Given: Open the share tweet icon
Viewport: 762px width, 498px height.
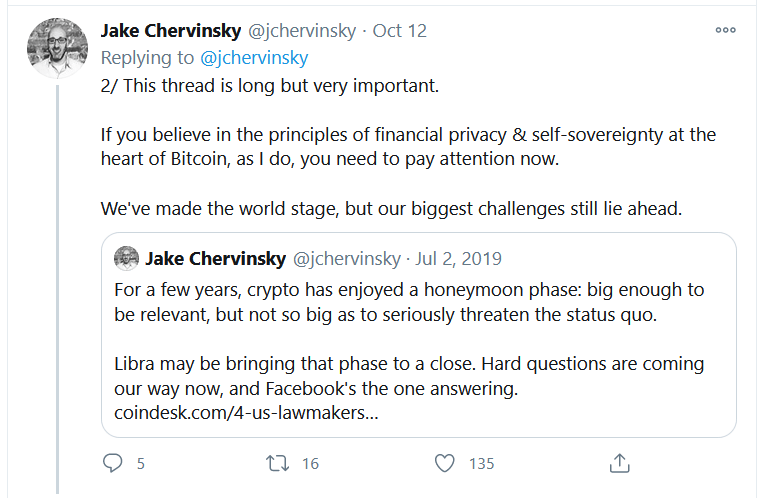Looking at the screenshot, I should pos(619,464).
